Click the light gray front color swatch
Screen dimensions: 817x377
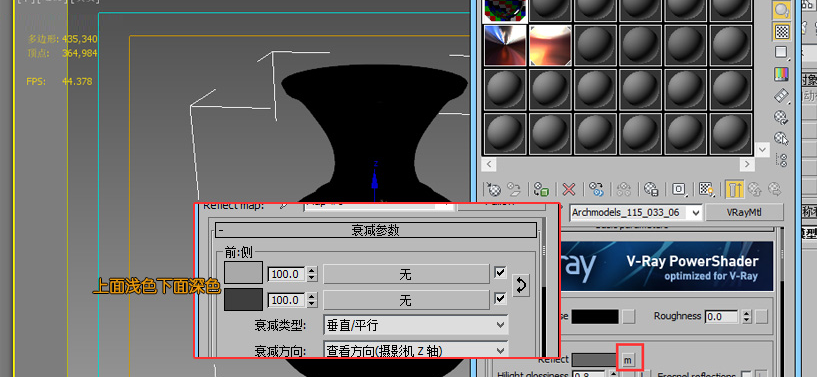point(243,273)
